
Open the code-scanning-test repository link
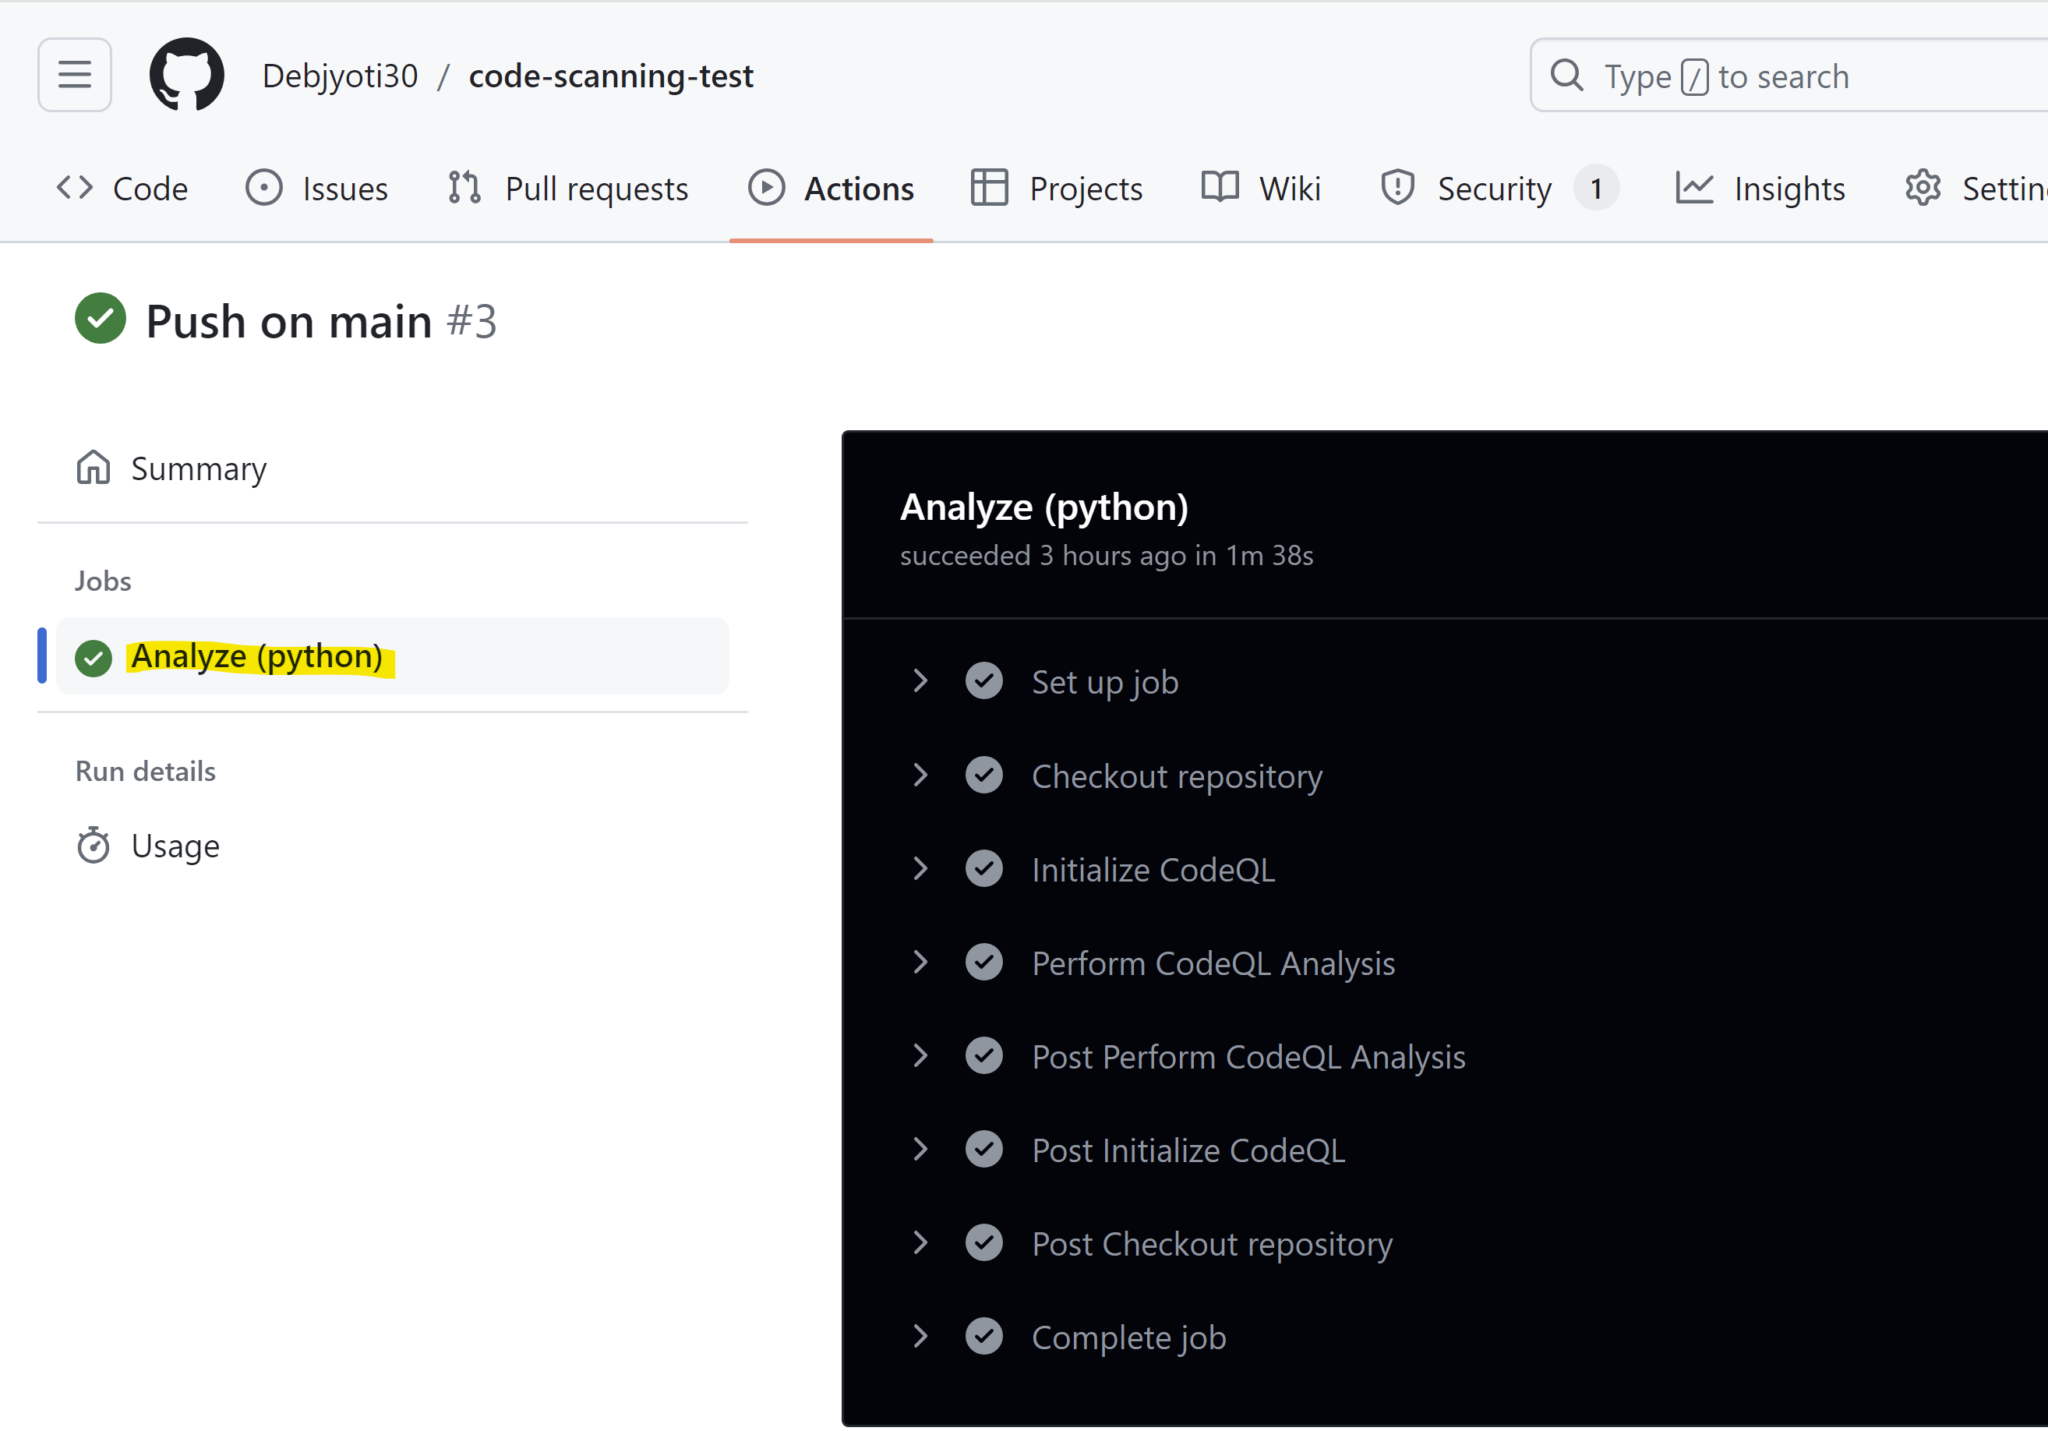point(611,76)
